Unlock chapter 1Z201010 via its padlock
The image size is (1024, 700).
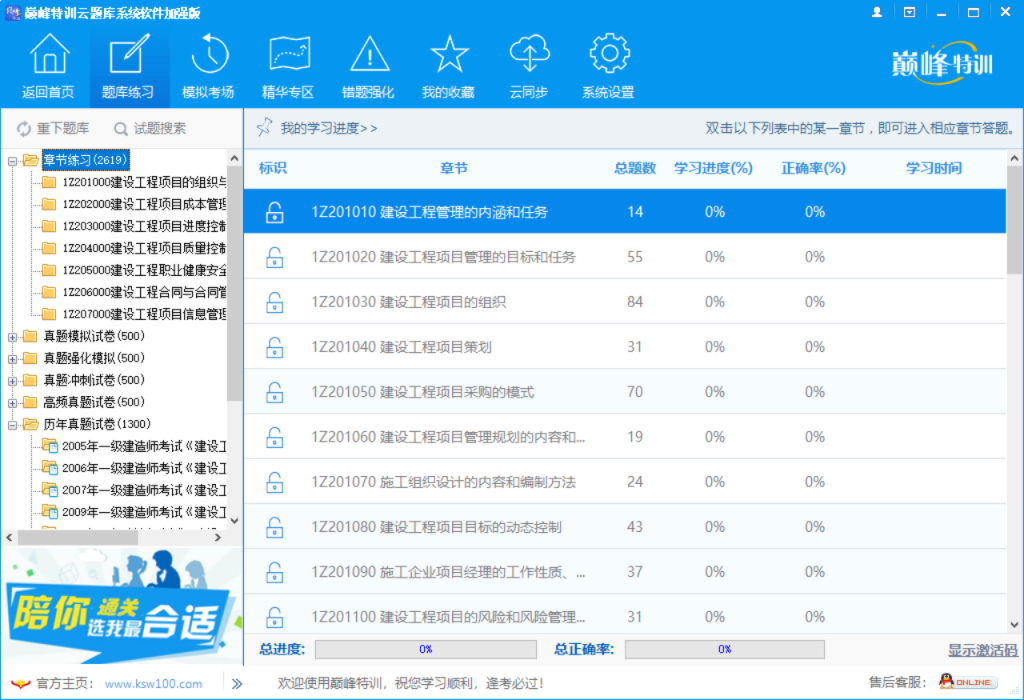click(274, 211)
